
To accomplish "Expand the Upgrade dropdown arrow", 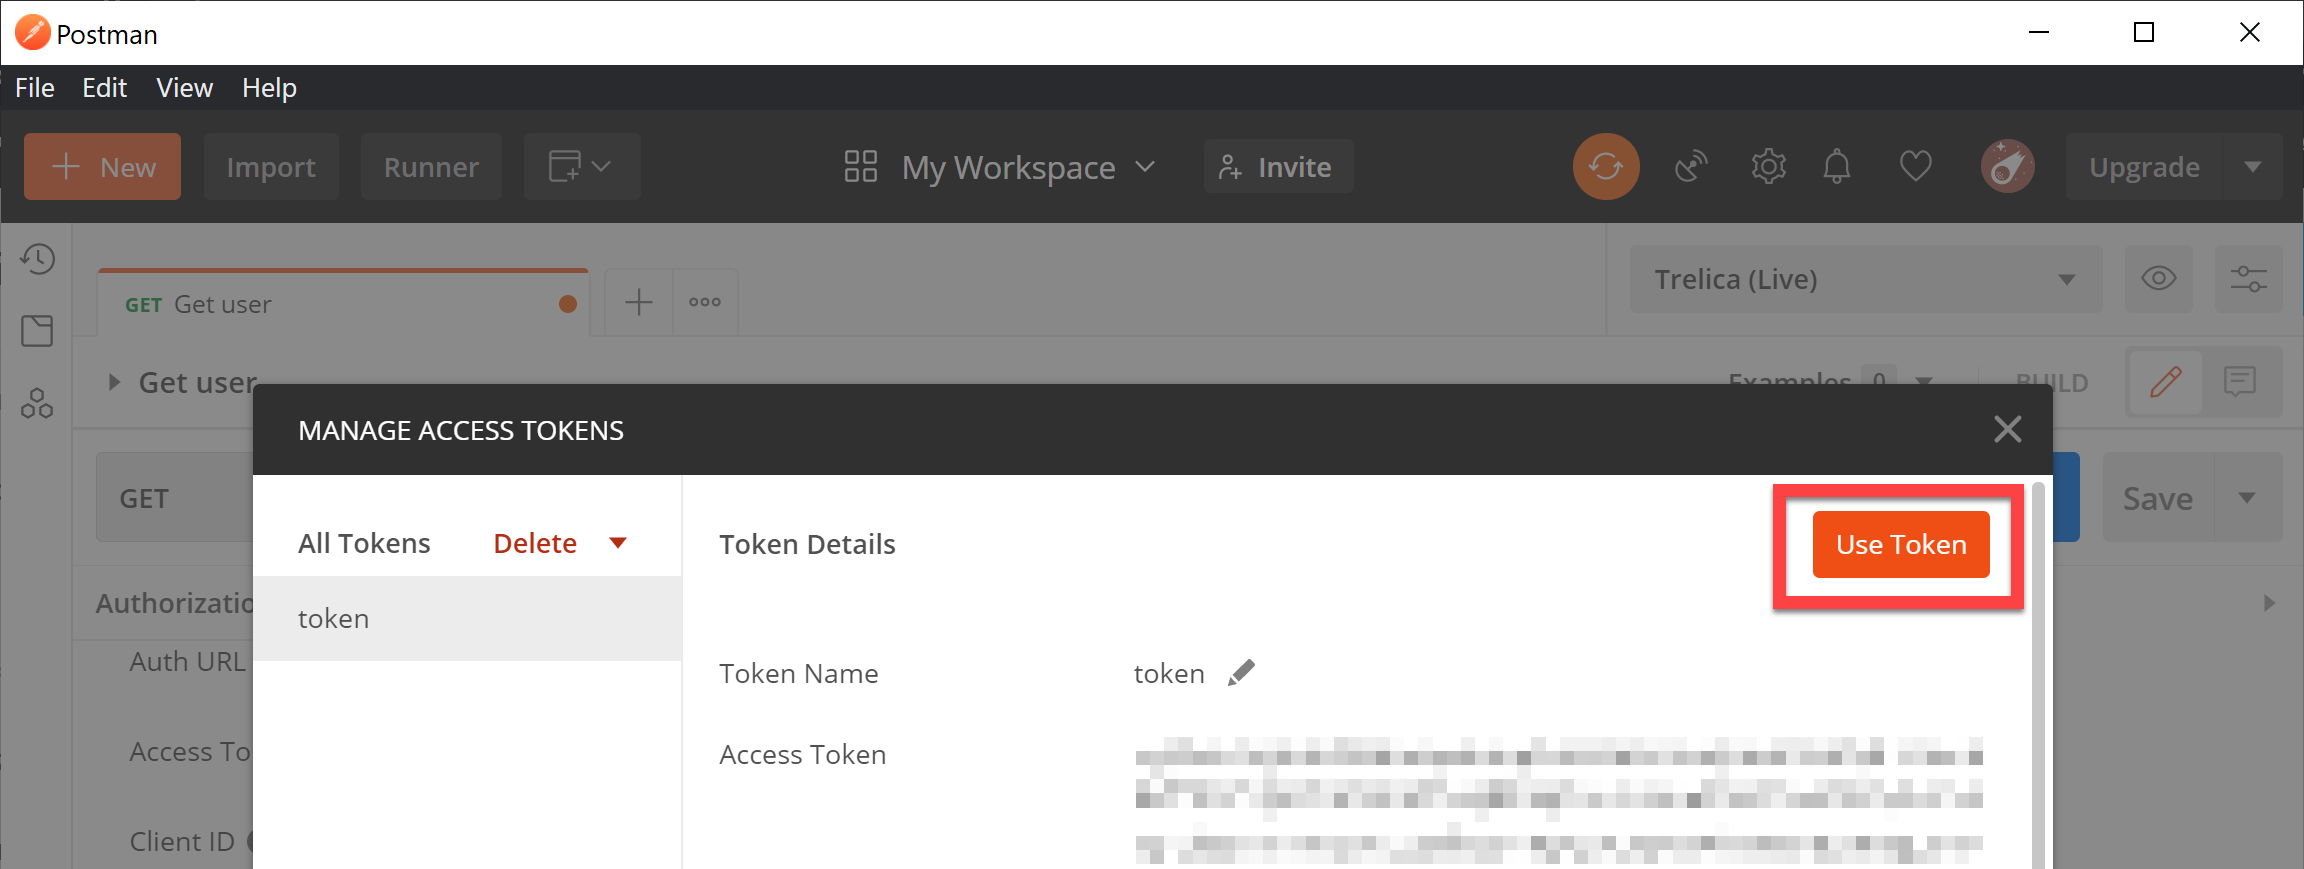I will coord(2253,167).
